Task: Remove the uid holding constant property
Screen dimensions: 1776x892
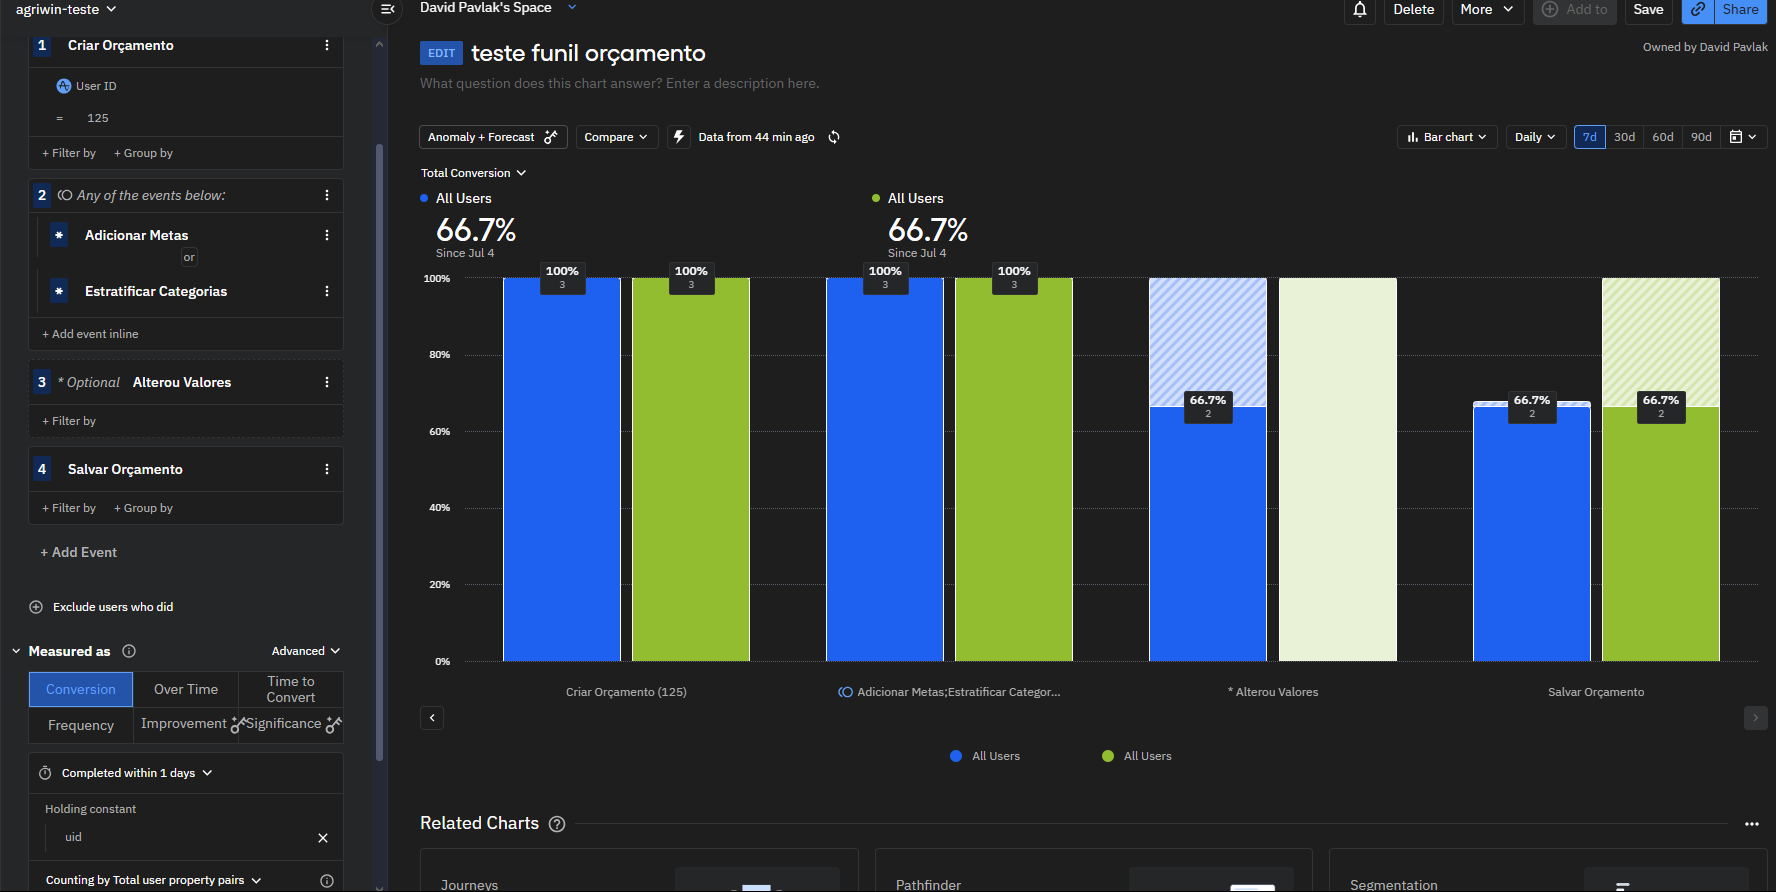Action: point(323,838)
